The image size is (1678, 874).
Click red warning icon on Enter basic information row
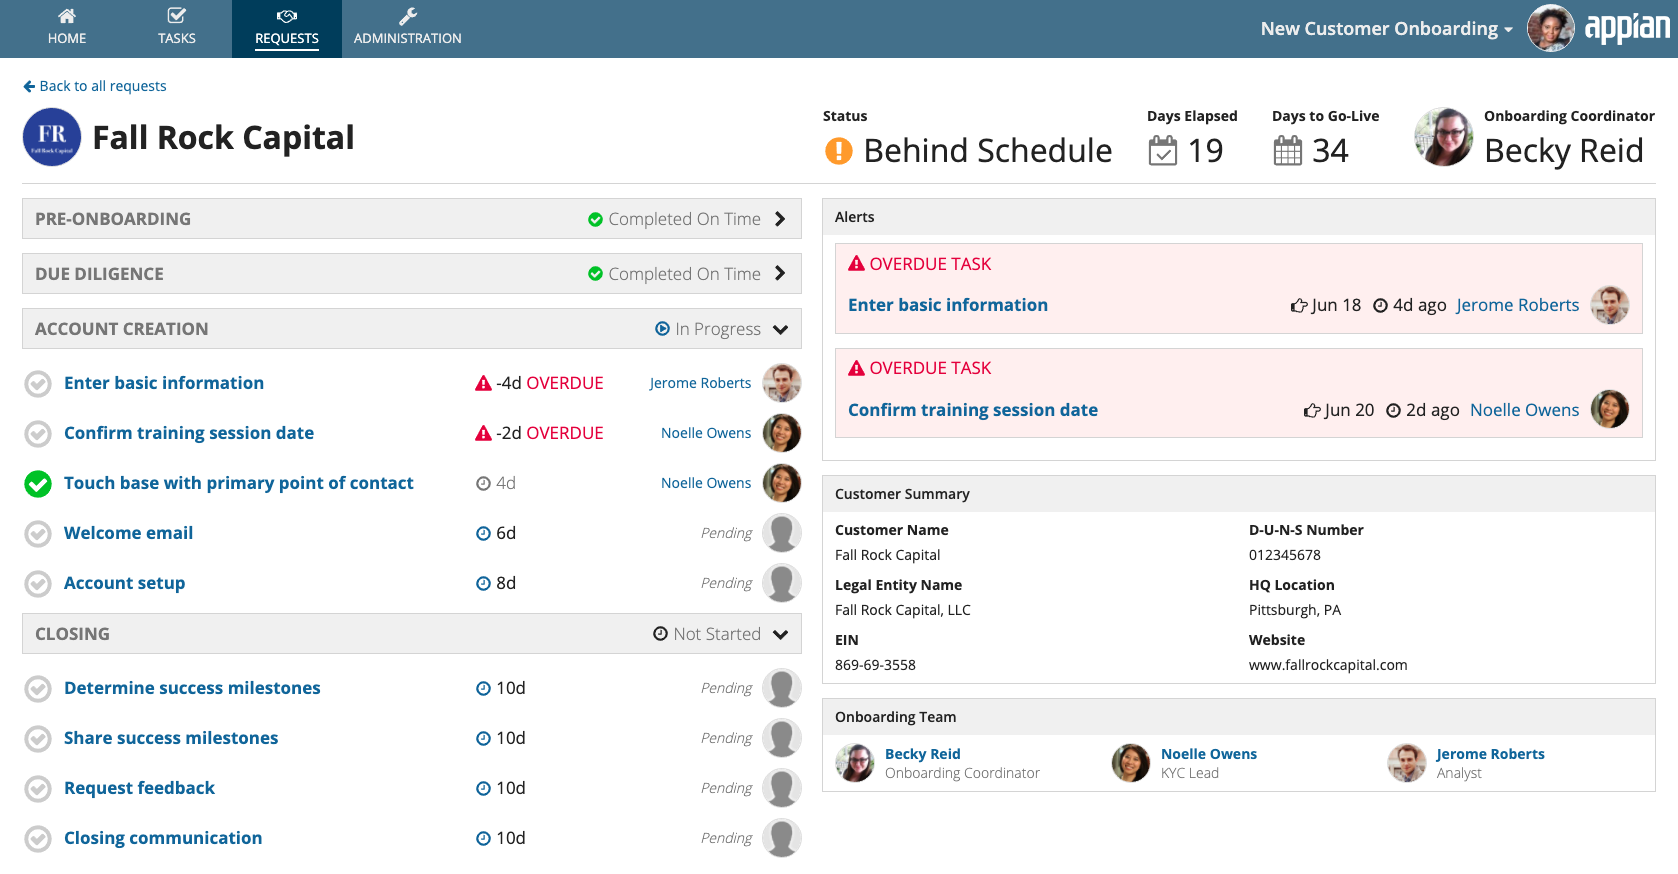coord(483,383)
